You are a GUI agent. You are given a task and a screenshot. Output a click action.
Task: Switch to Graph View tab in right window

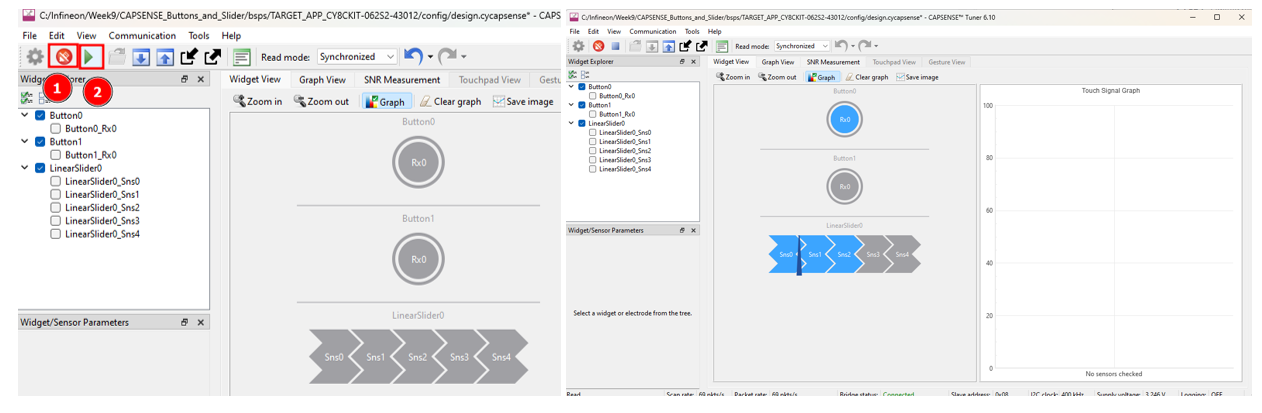coord(777,62)
